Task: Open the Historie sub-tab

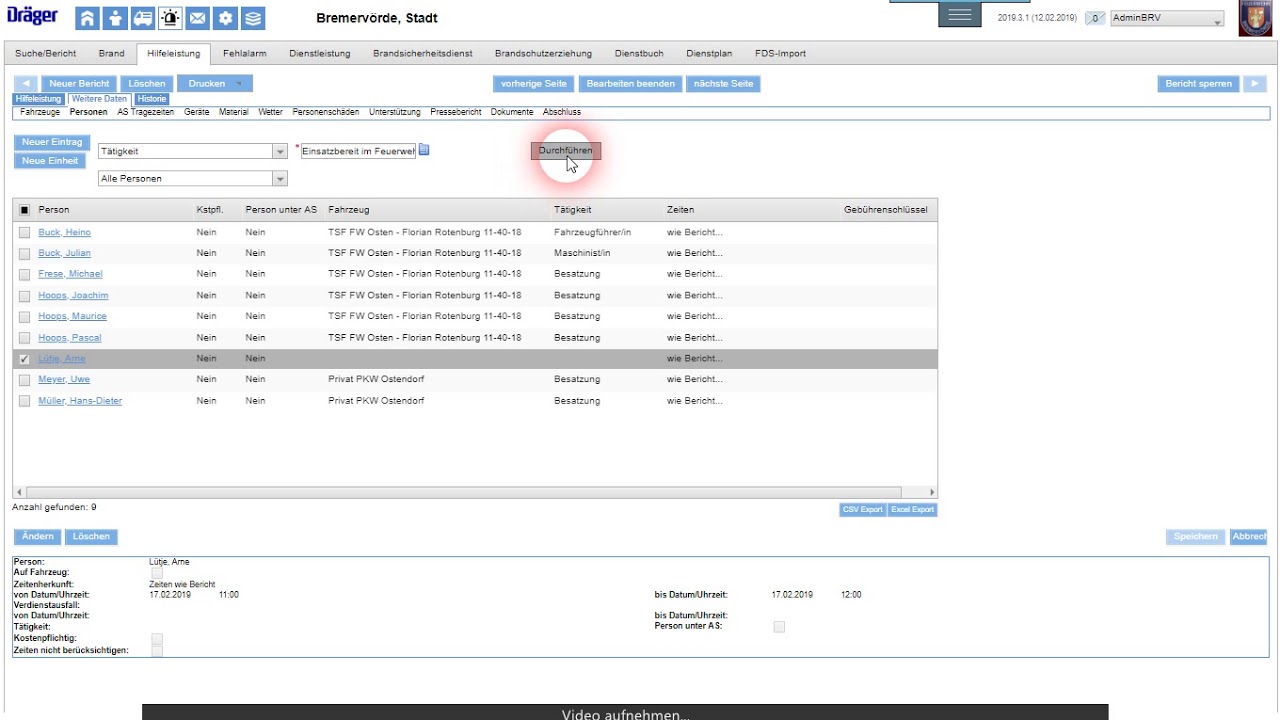Action: 152,99
